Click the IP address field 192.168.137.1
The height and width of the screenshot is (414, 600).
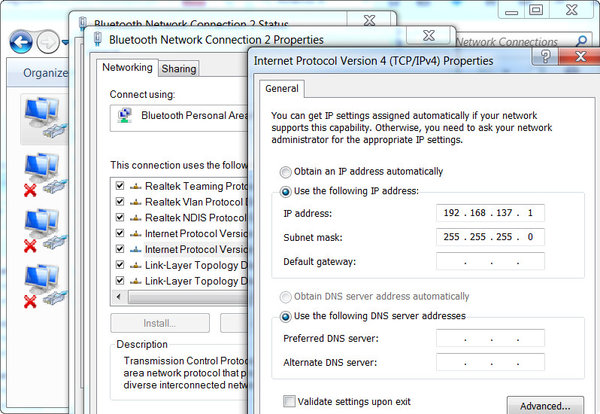click(x=490, y=213)
